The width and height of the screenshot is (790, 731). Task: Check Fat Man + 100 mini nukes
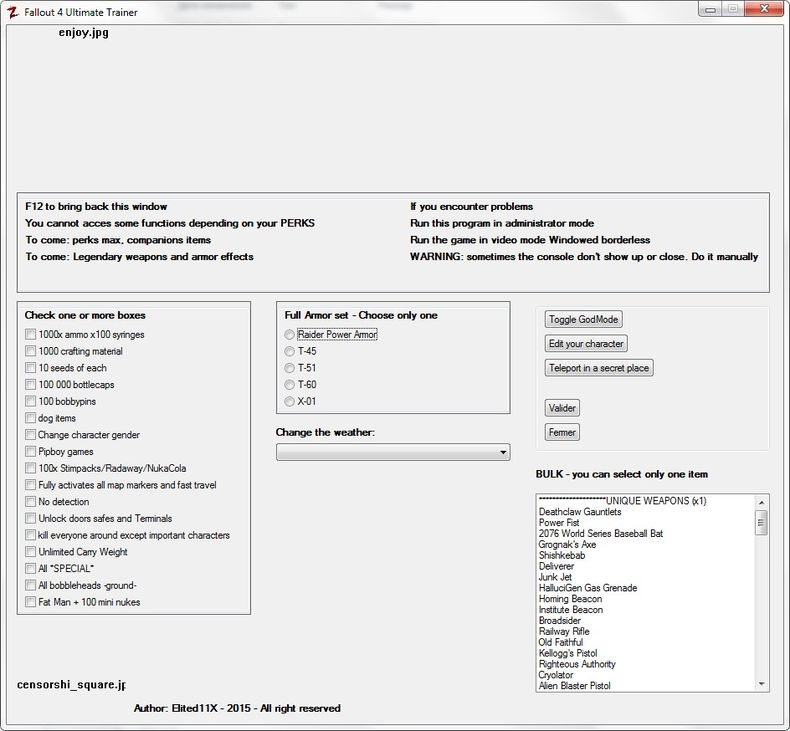pyautogui.click(x=31, y=602)
